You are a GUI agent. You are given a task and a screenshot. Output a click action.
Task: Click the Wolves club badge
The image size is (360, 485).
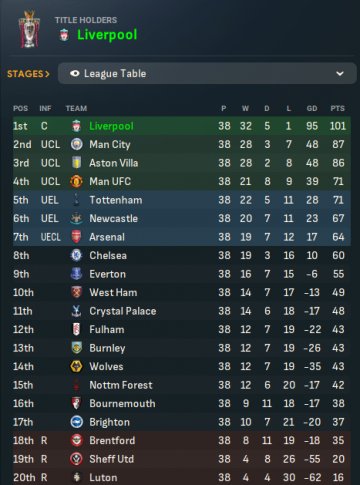click(76, 366)
